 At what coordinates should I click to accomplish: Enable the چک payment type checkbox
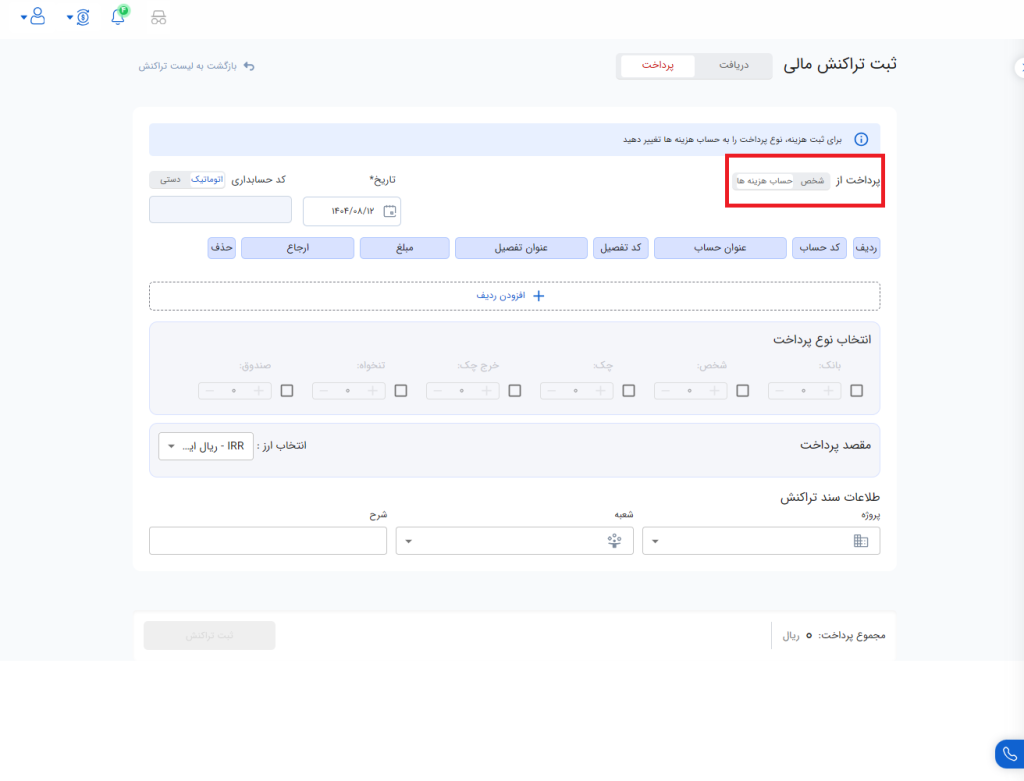tap(628, 391)
